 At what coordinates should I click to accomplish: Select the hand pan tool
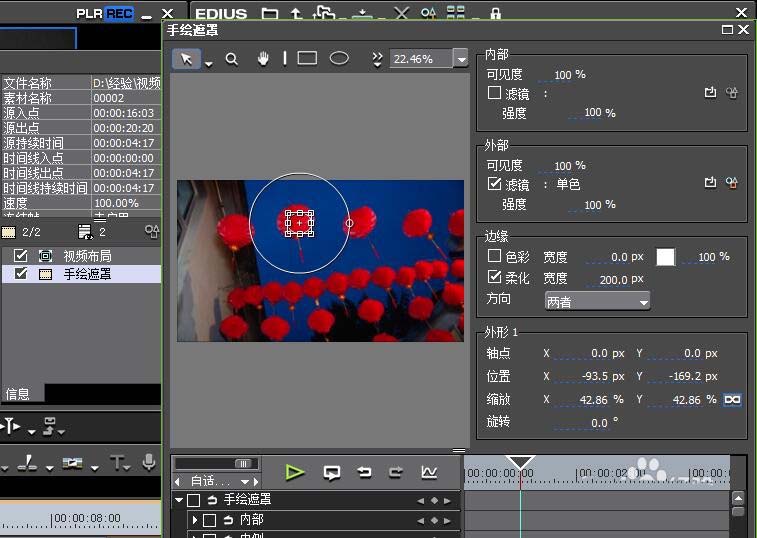263,58
